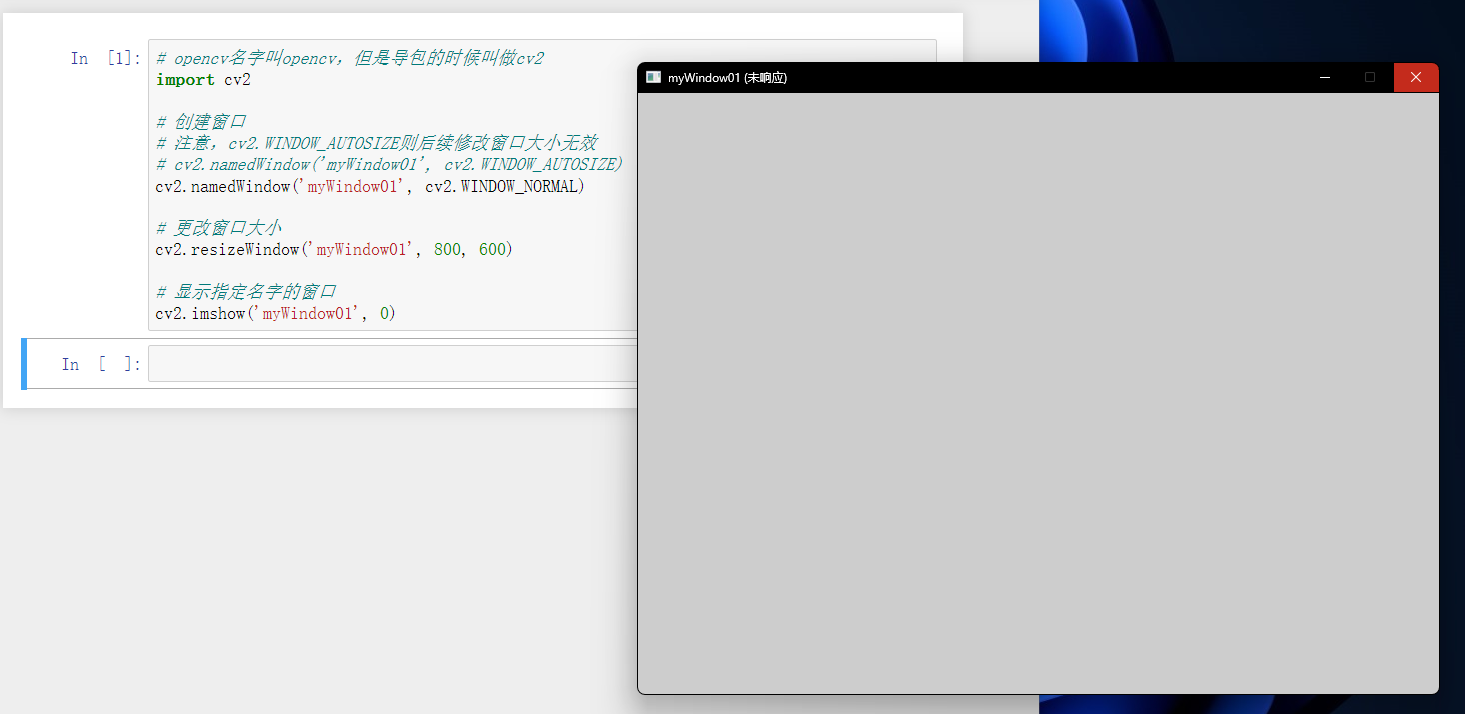Select the empty In [ ] prompt label
Screen dimensions: 1465x714
coord(100,364)
